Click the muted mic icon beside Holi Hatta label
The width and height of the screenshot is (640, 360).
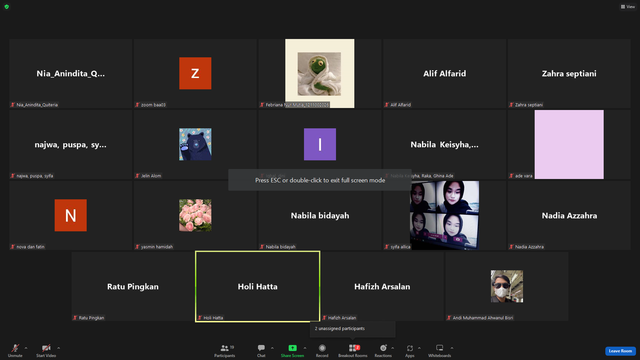[200, 318]
